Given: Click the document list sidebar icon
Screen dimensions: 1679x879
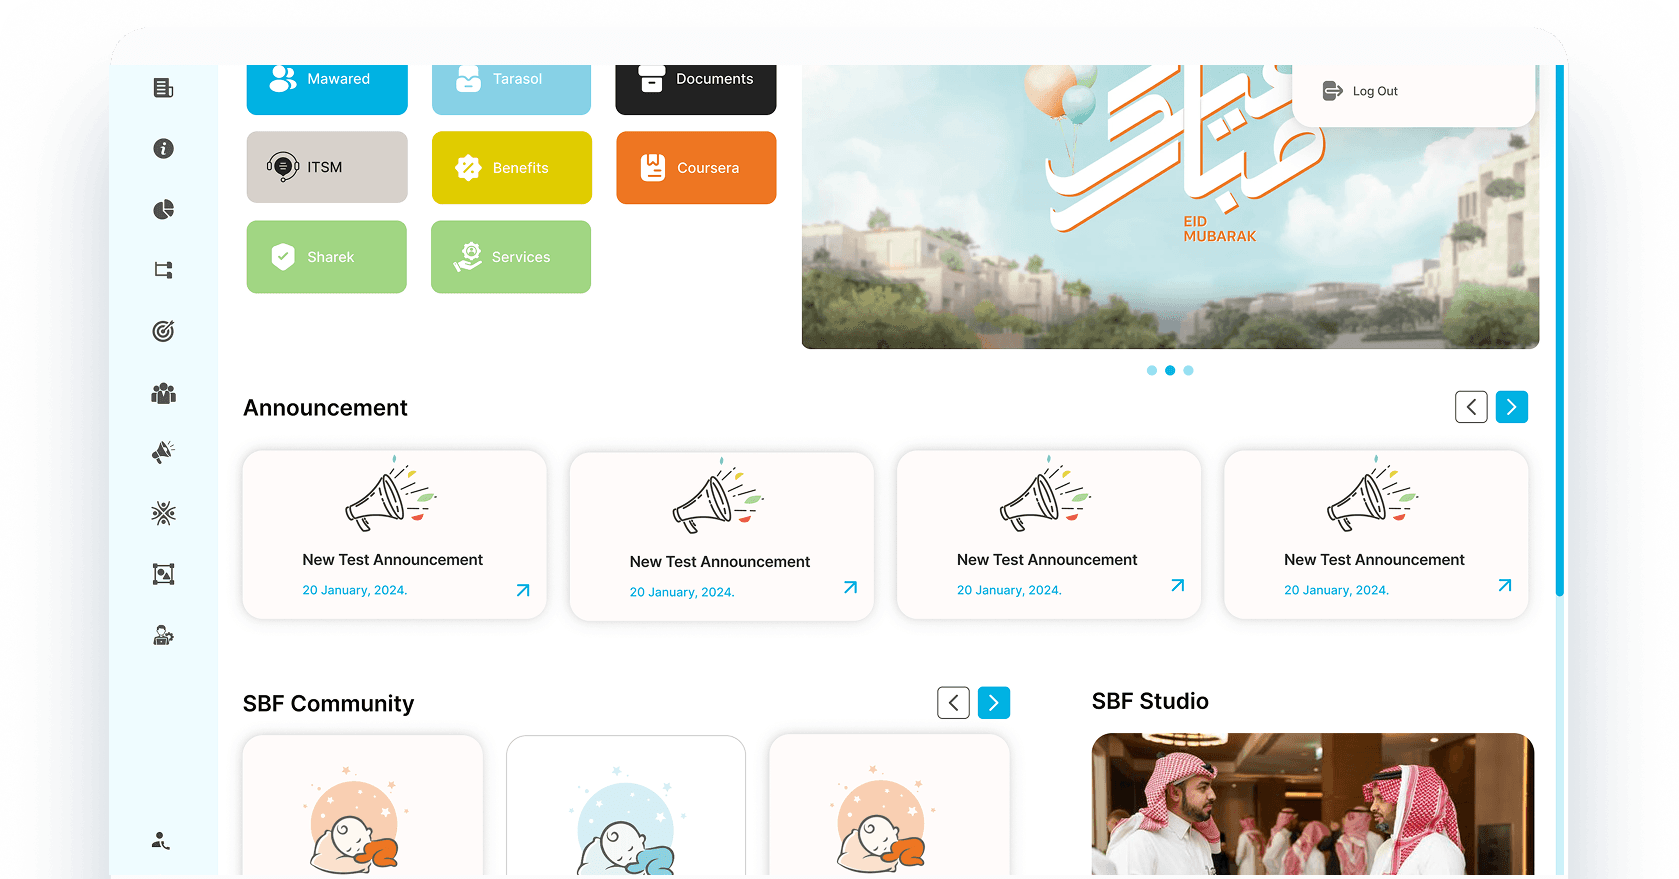Looking at the screenshot, I should click(x=163, y=88).
